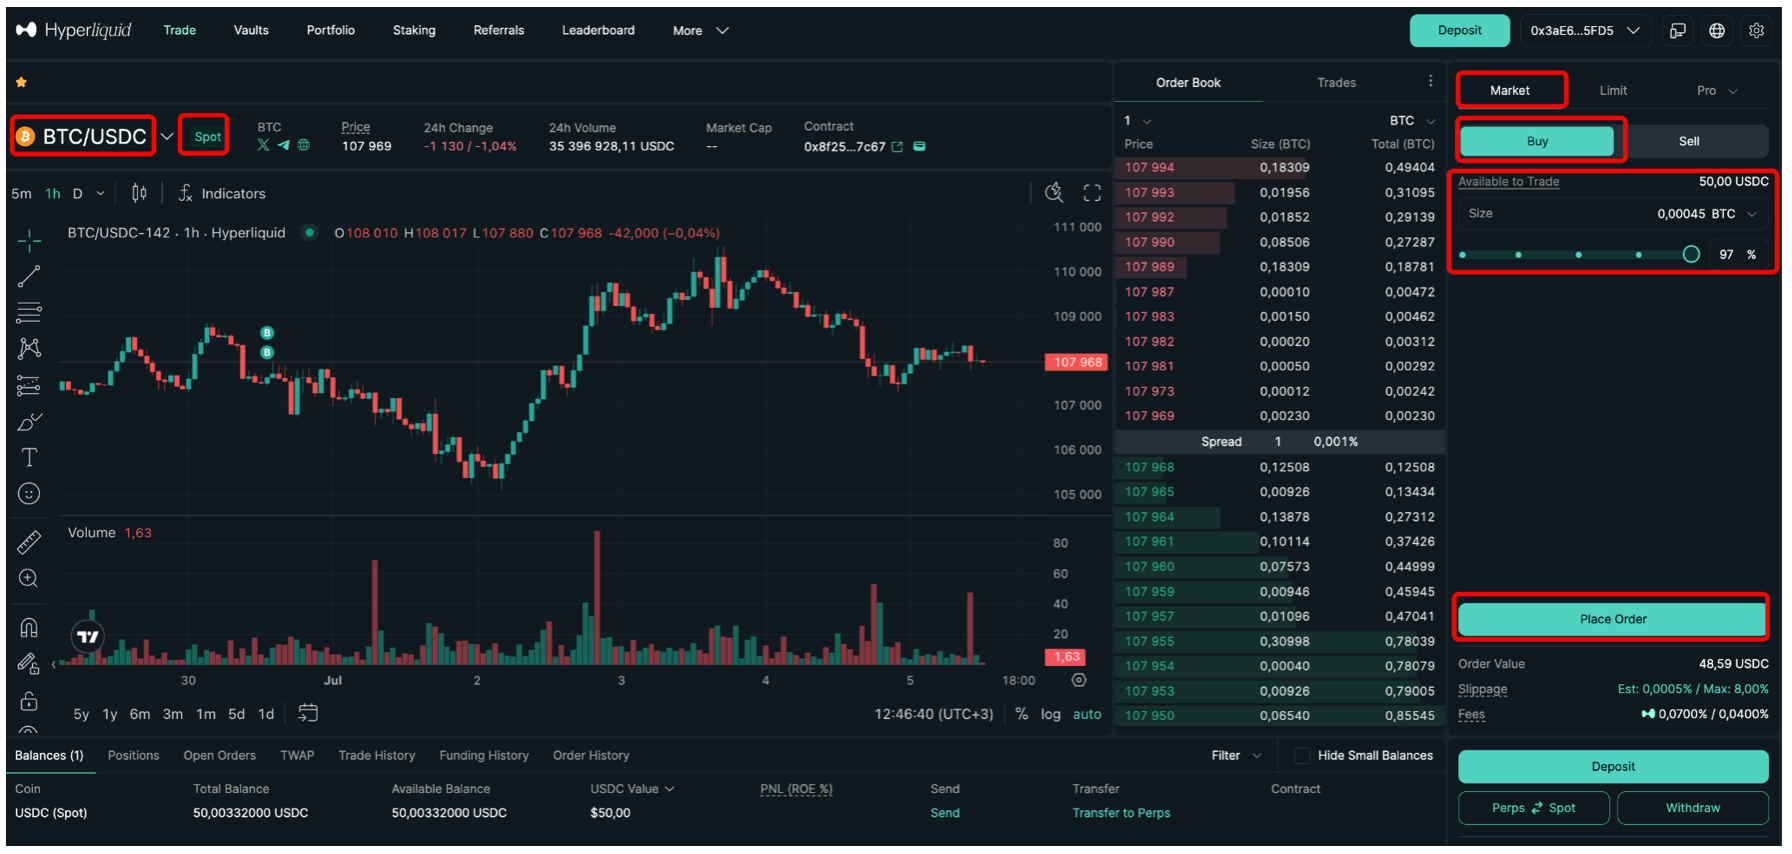This screenshot has width=1792, height=854.
Task: Click the Place Order button
Action: [1612, 619]
